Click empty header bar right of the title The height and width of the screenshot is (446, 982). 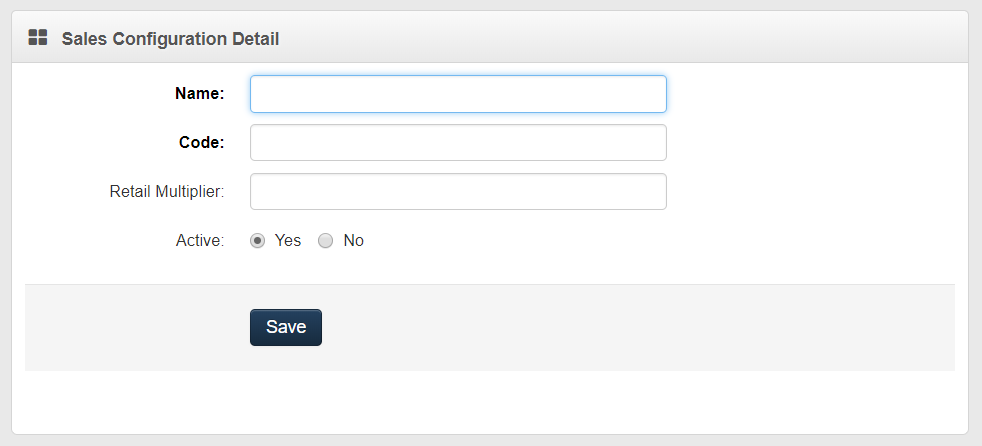coord(620,38)
